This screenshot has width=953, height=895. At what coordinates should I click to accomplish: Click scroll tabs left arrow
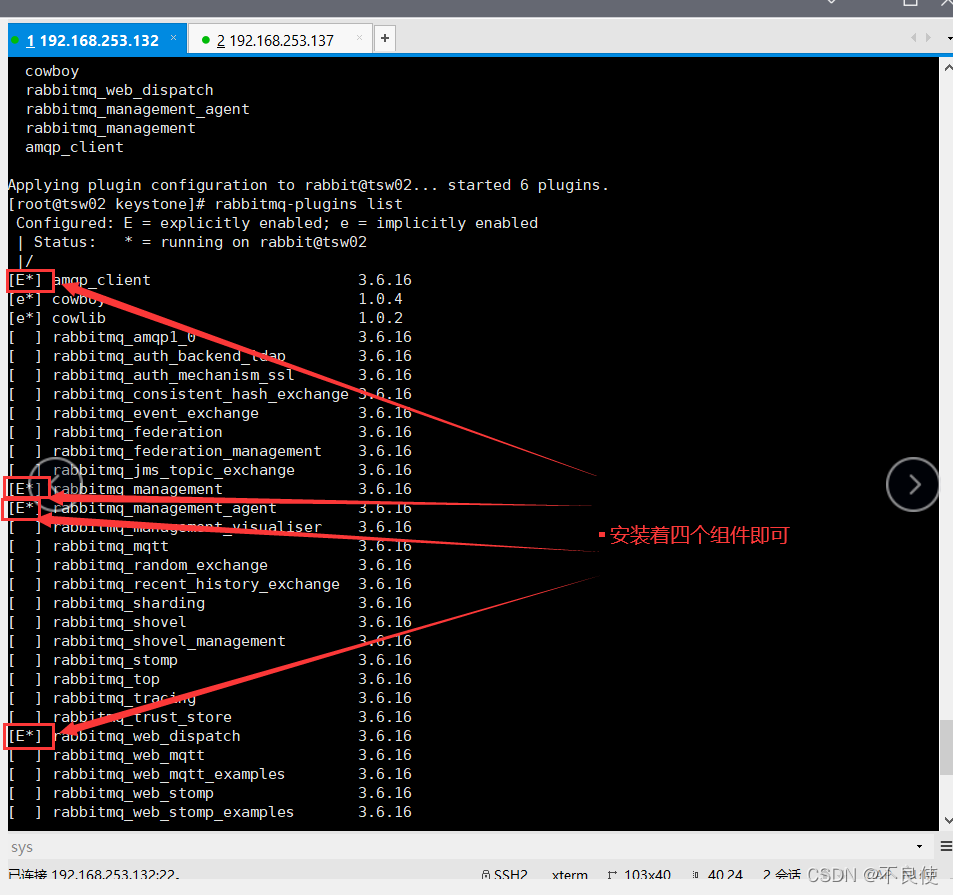(x=913, y=38)
